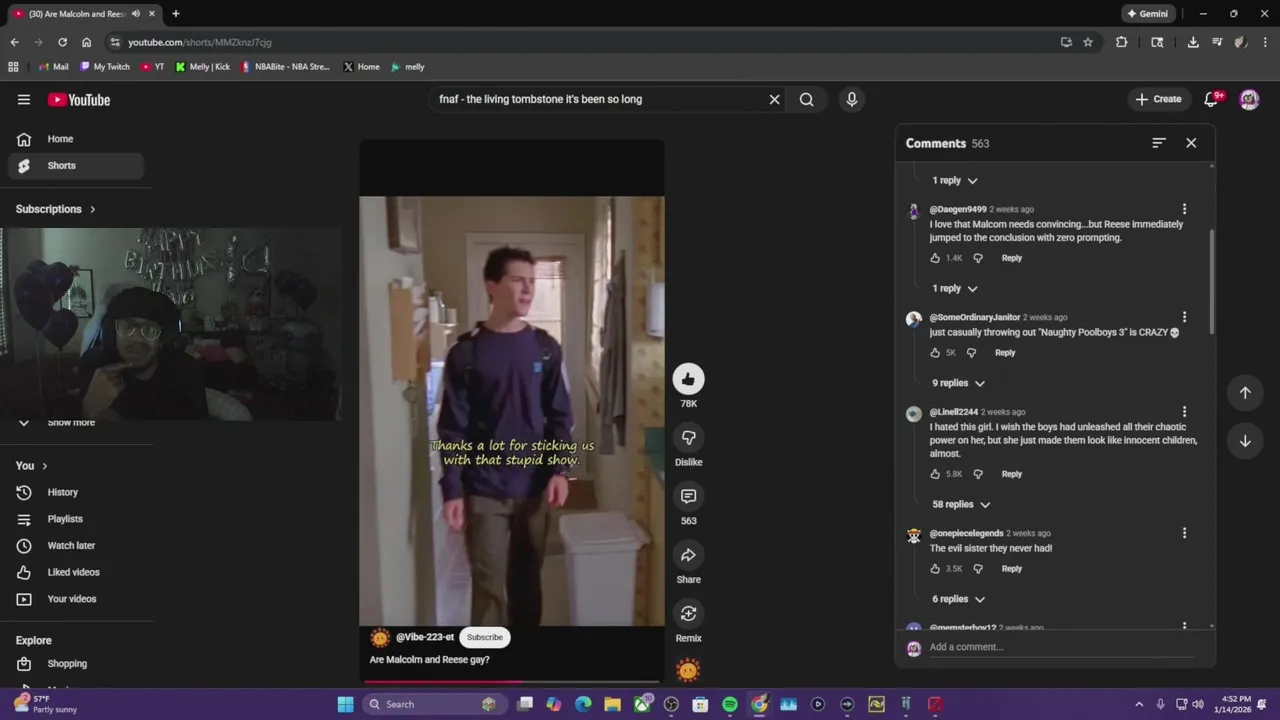The width and height of the screenshot is (1280, 720).
Task: Expand the 9 replies thread
Action: (x=958, y=383)
